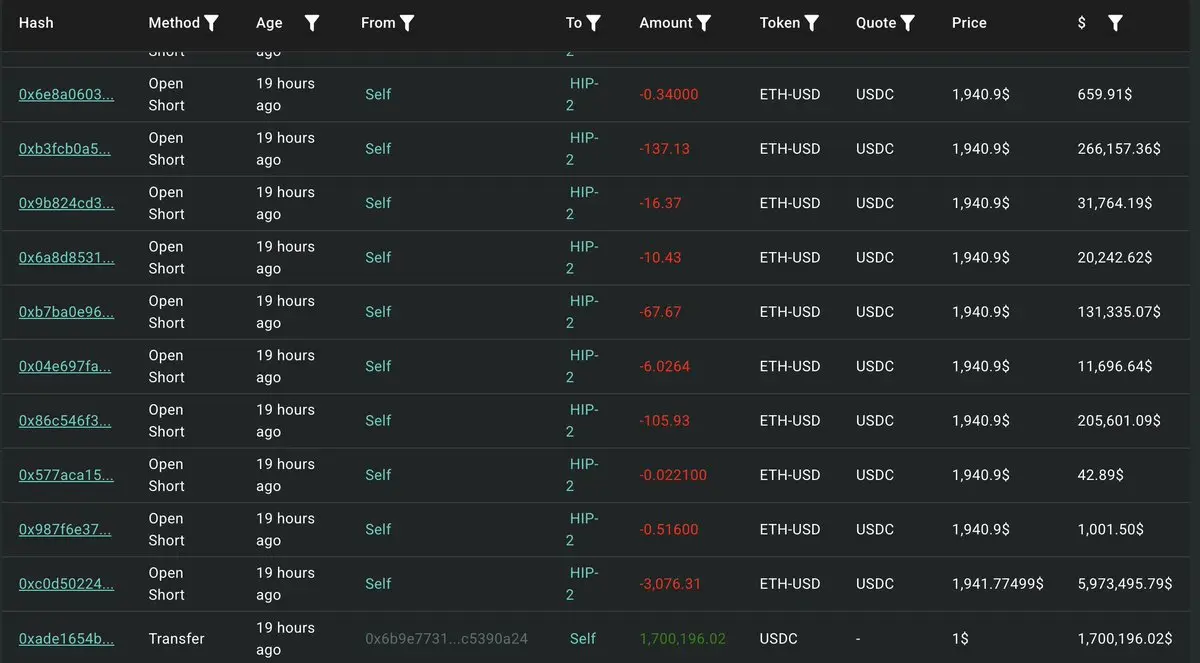The width and height of the screenshot is (1200, 663).
Task: Click the 0x6b9e7731...c5390a24 sender address
Action: [446, 638]
